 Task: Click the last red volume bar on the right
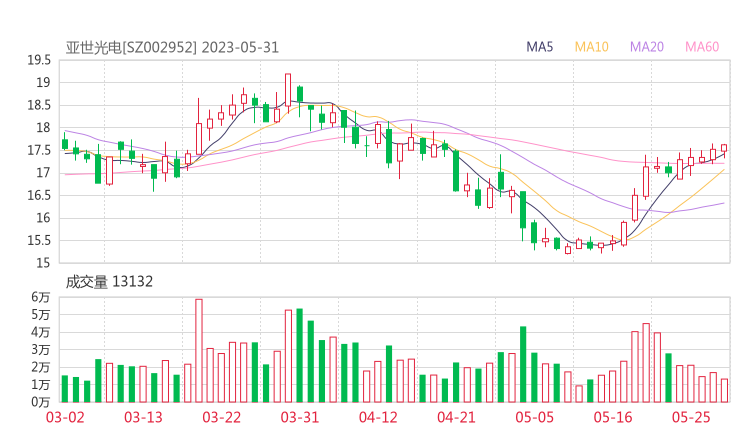tap(724, 390)
